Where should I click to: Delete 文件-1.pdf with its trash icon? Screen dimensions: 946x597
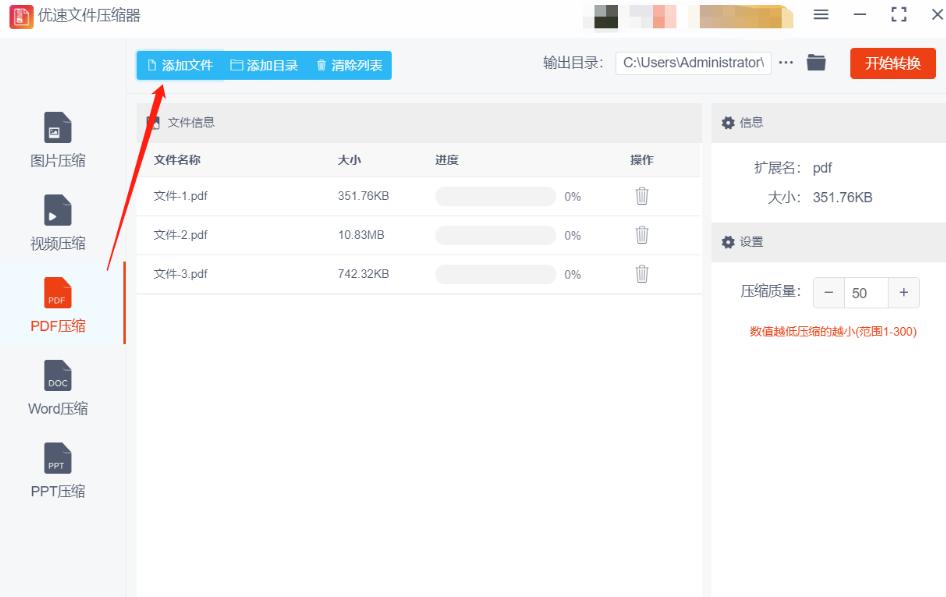[x=641, y=196]
